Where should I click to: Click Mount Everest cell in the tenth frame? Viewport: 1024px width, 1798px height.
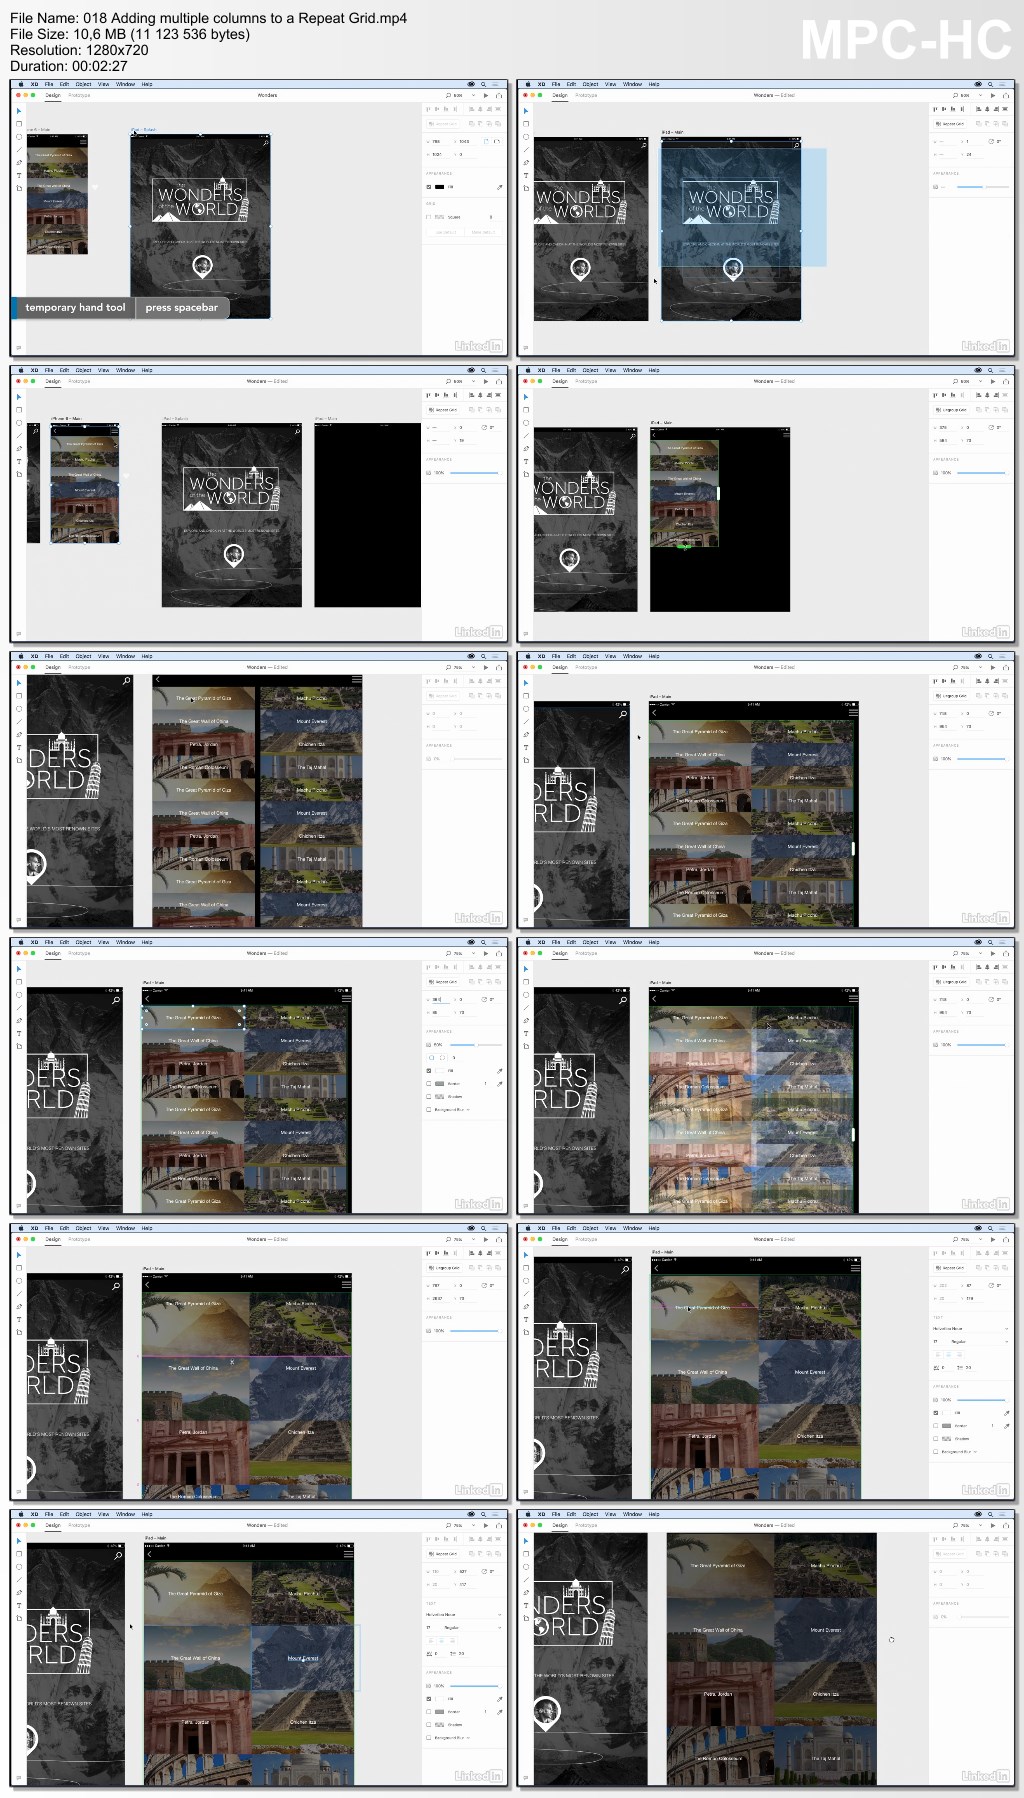[810, 1372]
